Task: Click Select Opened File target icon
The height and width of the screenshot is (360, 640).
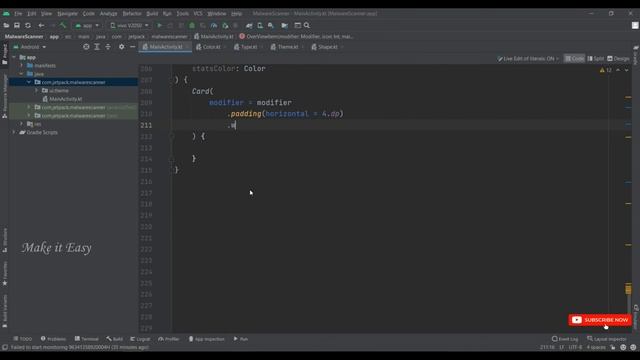Action: (86, 47)
